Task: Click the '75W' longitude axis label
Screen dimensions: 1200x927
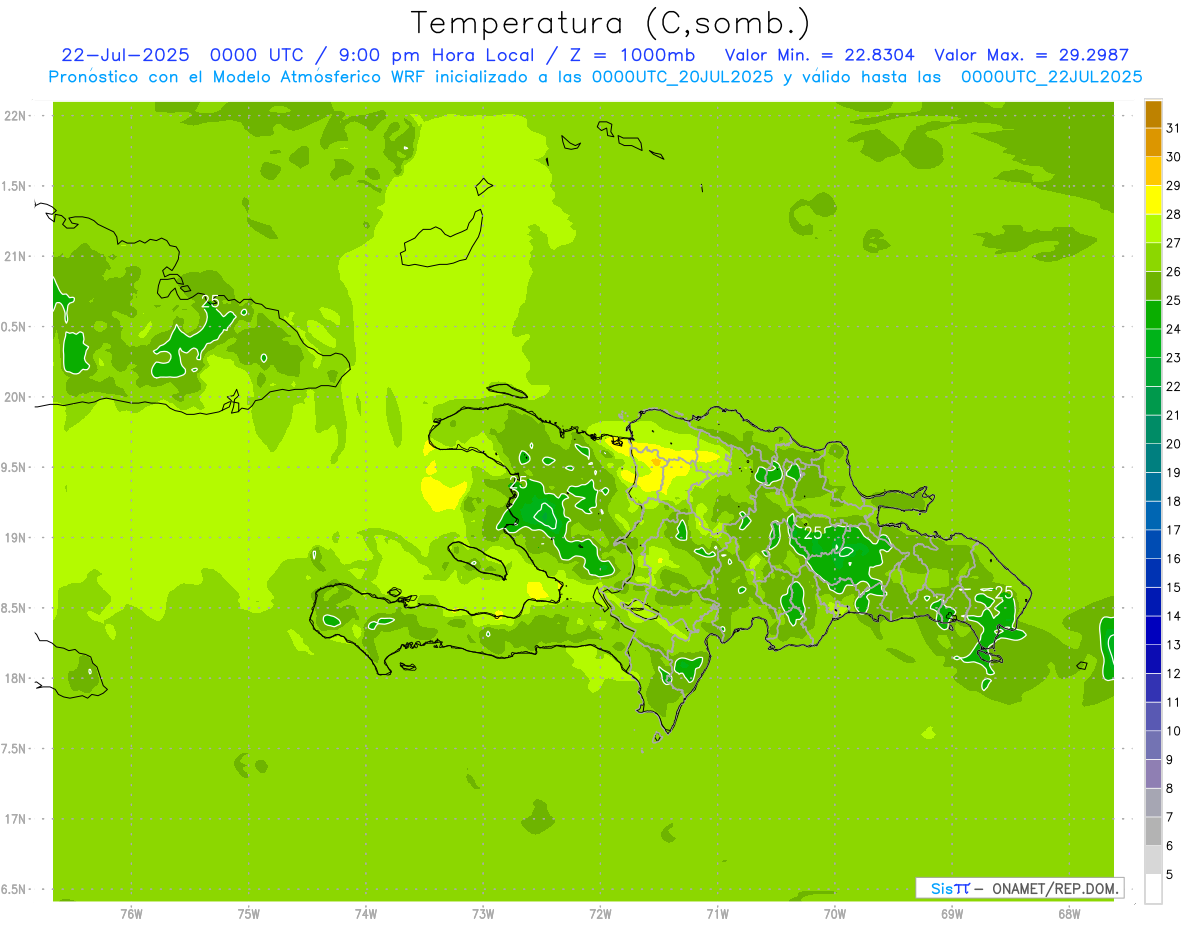Action: click(249, 913)
